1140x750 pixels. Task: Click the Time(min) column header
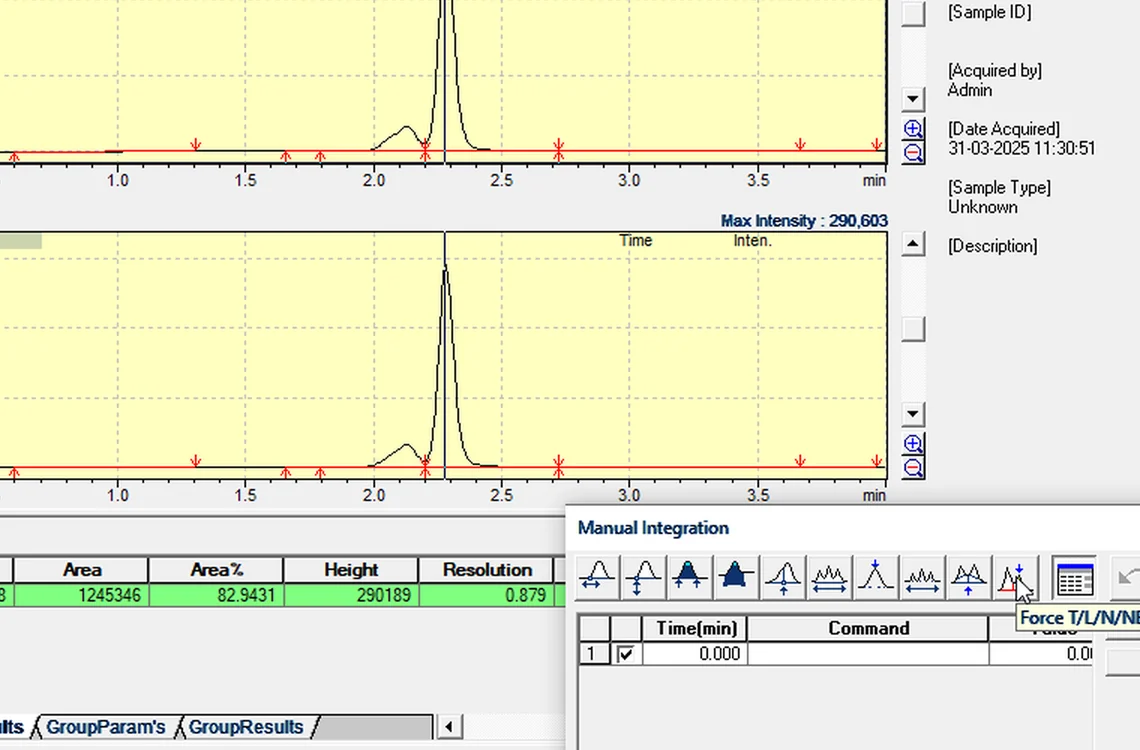[695, 629]
